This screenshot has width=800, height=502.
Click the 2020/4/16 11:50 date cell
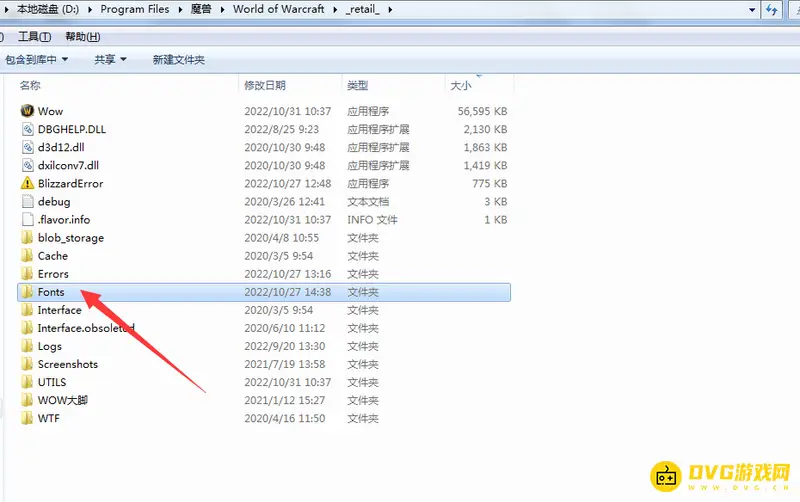pos(285,418)
